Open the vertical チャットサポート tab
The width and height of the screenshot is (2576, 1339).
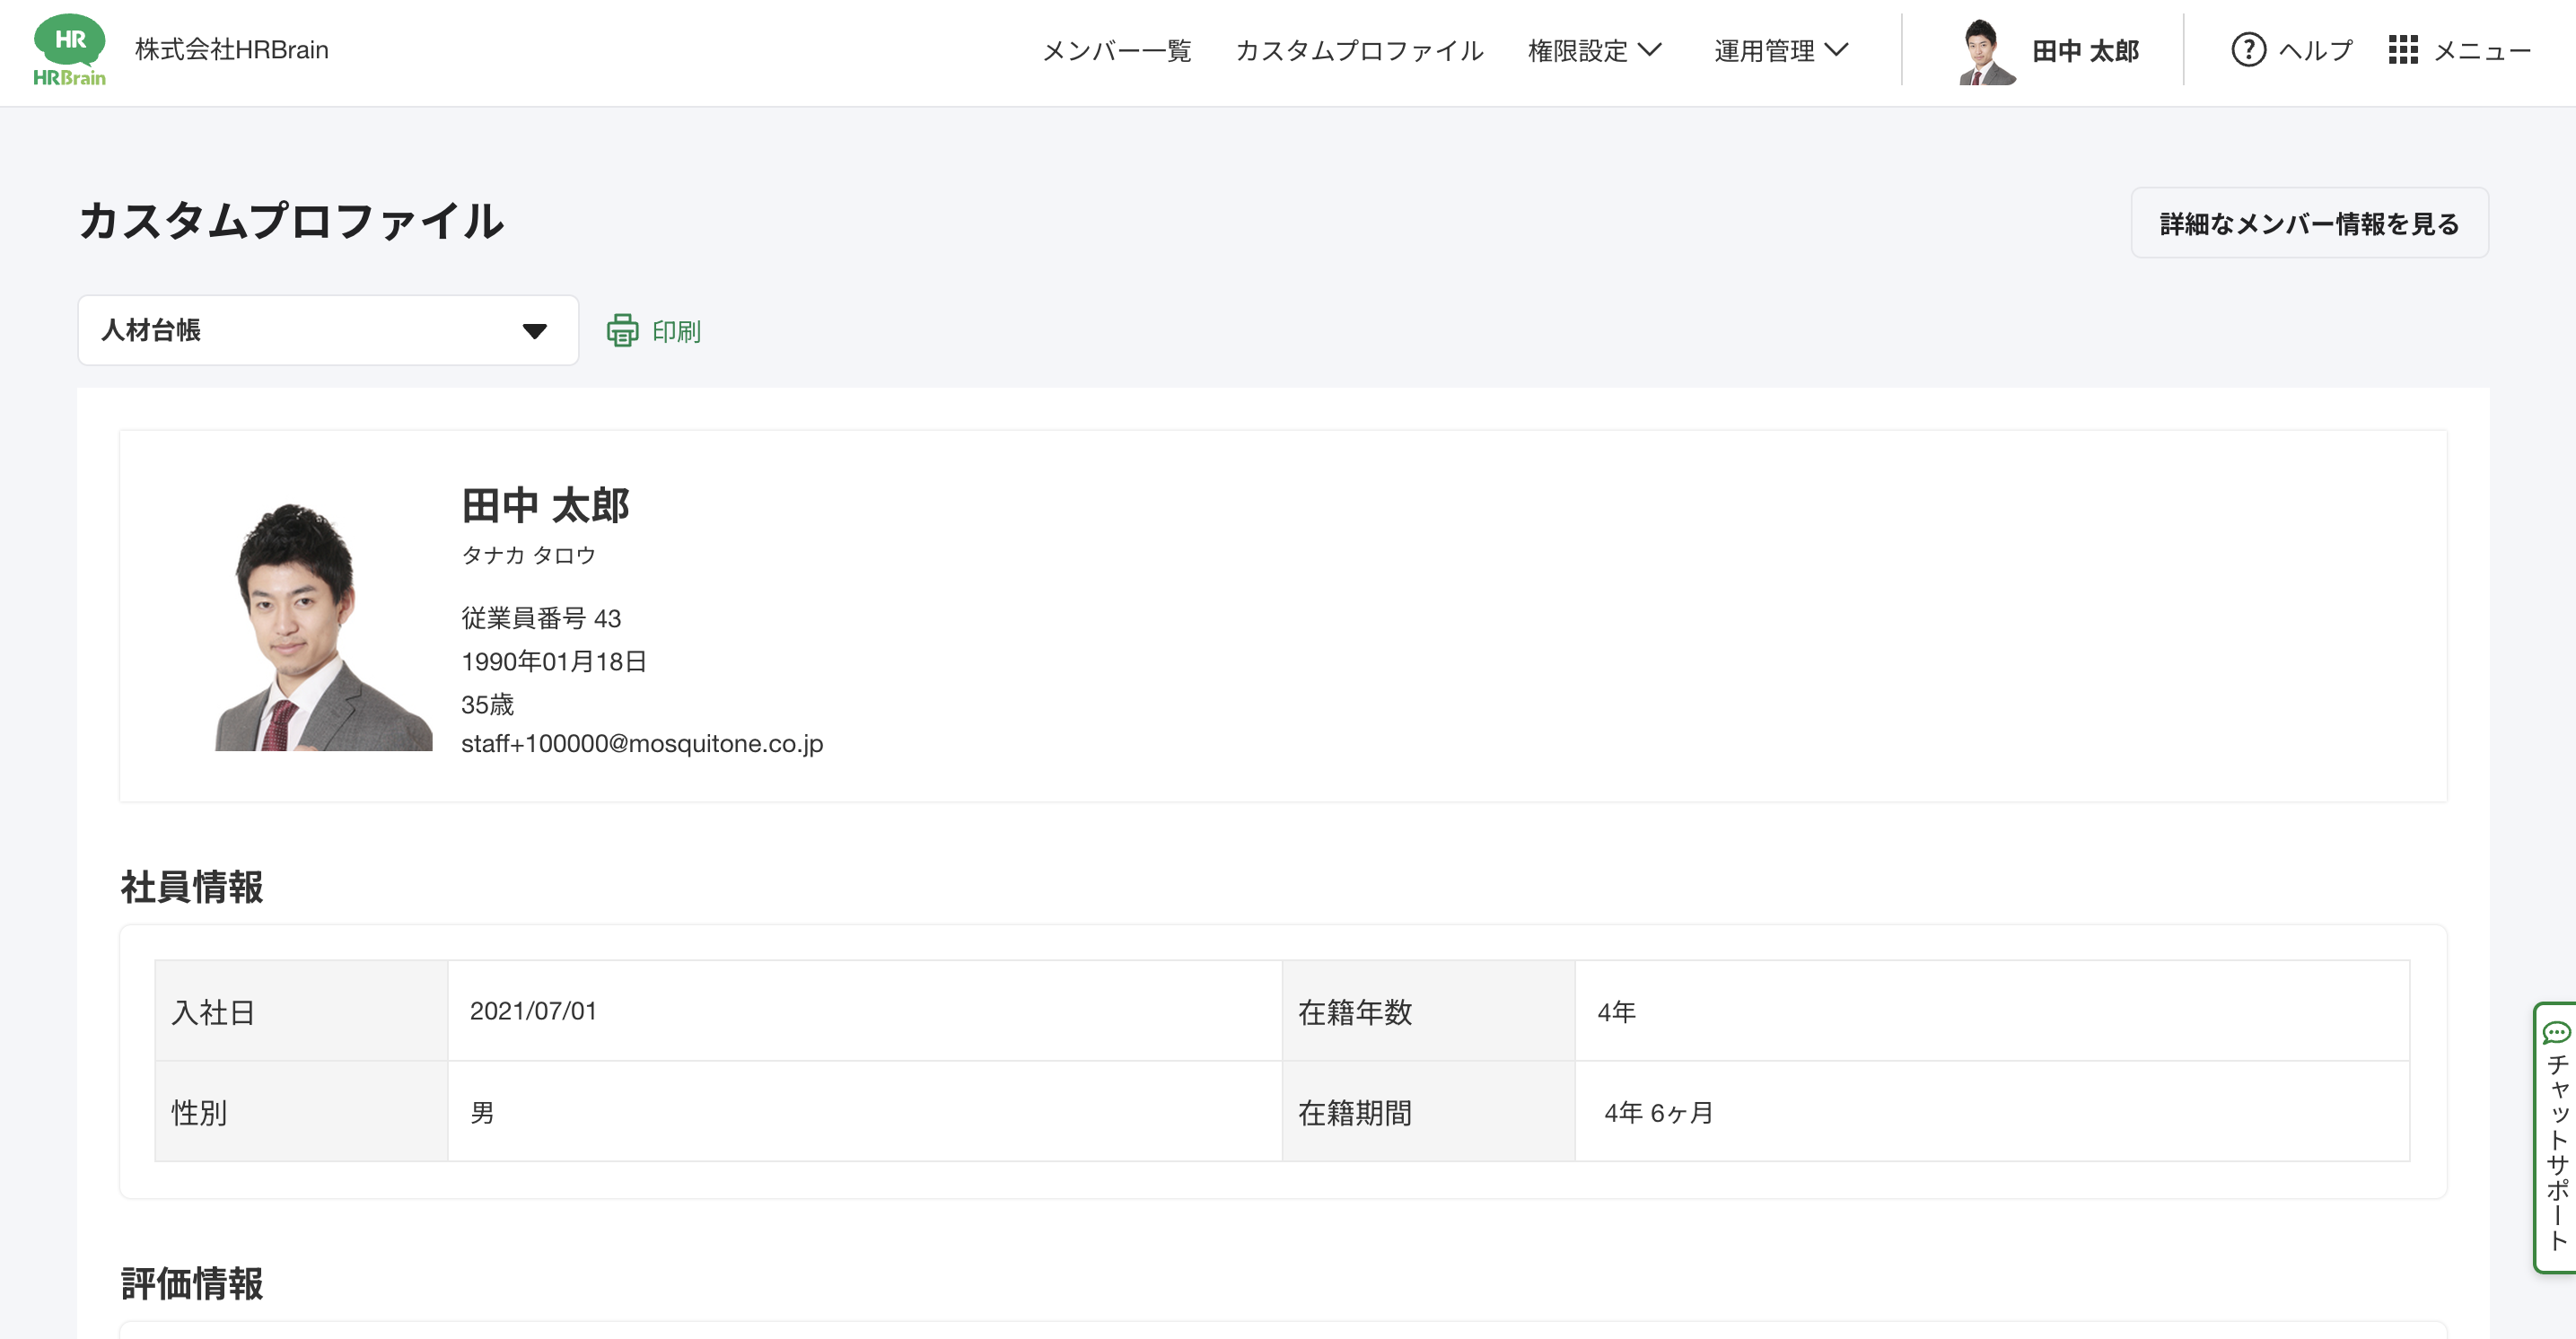(2557, 1150)
